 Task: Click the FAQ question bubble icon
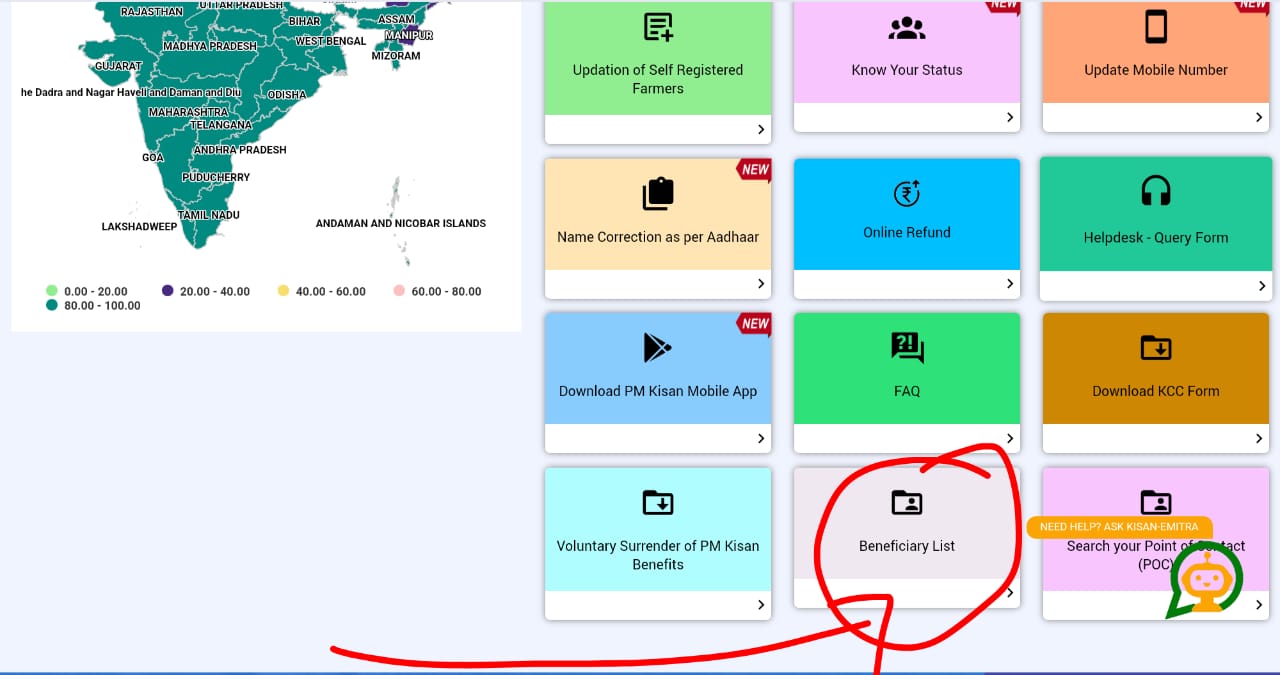point(907,348)
